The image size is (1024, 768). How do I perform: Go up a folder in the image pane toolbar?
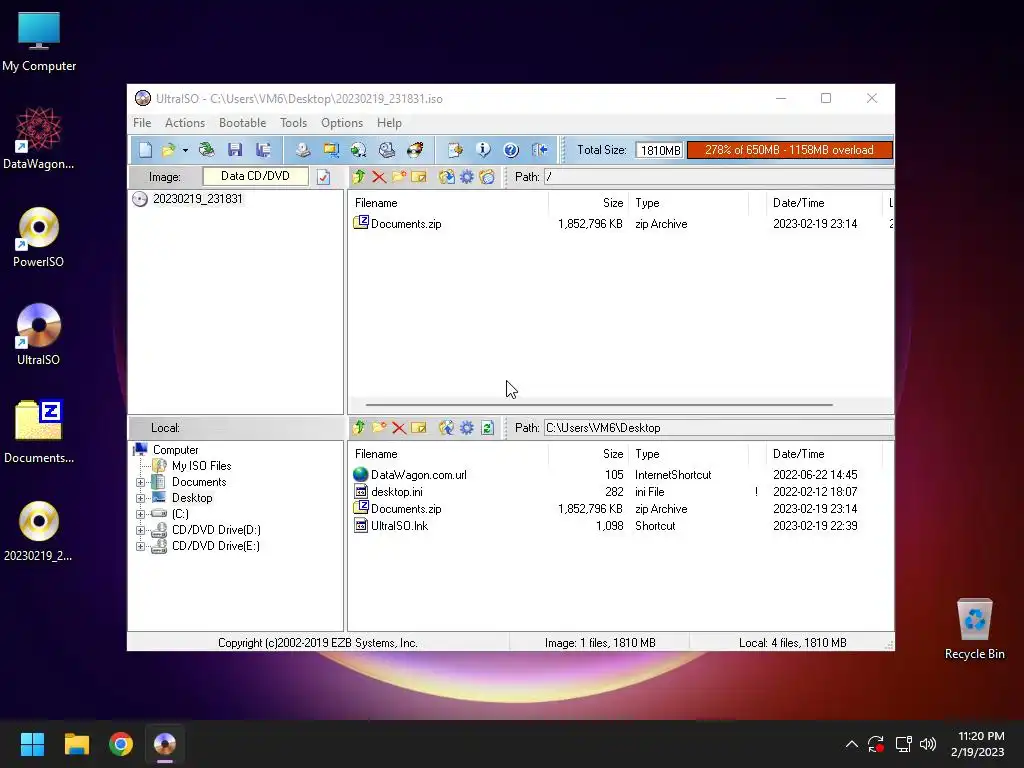pos(359,177)
